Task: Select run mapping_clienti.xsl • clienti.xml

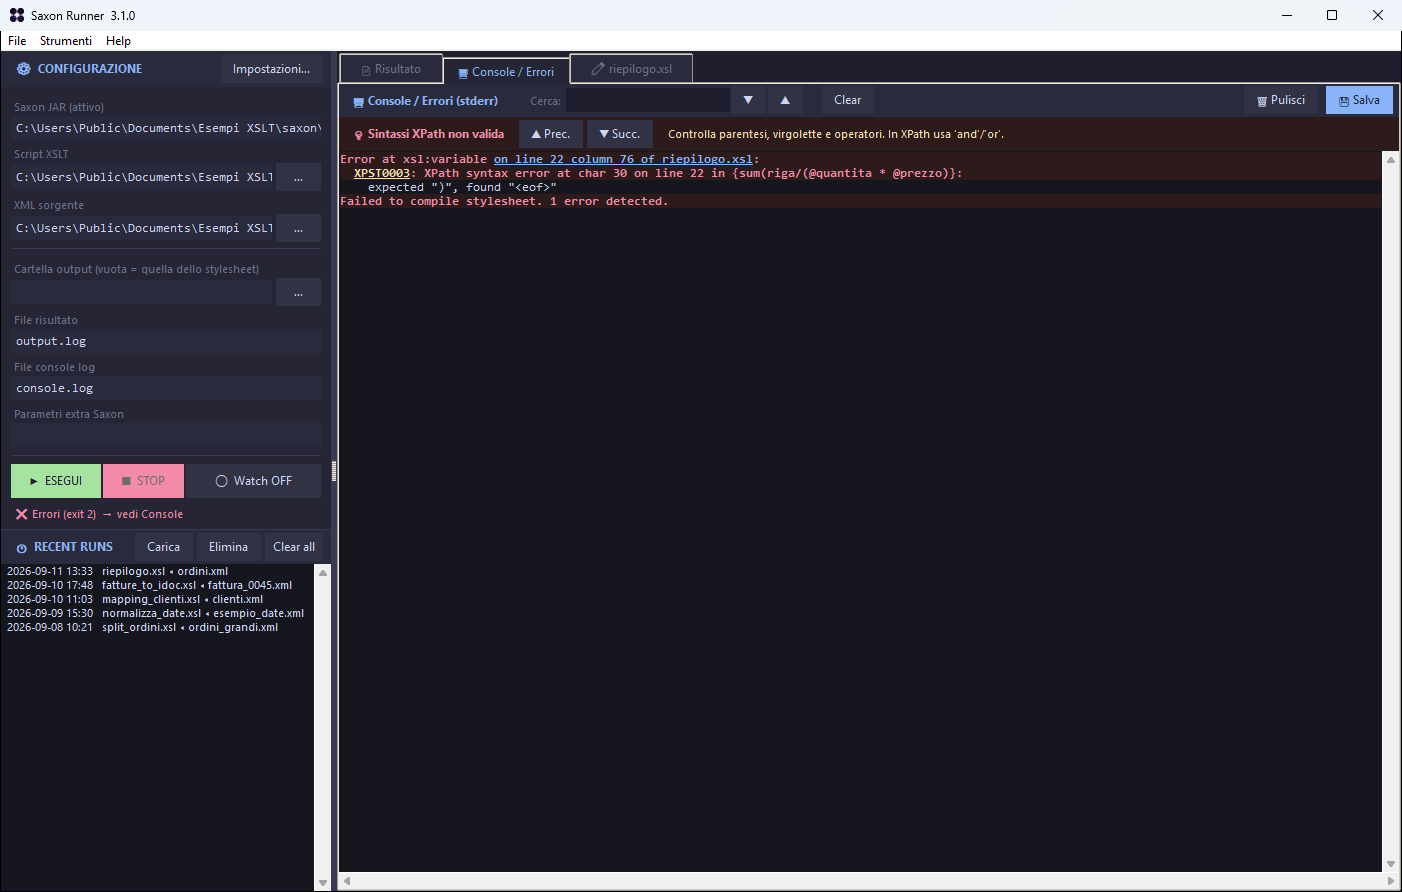Action: pyautogui.click(x=158, y=600)
